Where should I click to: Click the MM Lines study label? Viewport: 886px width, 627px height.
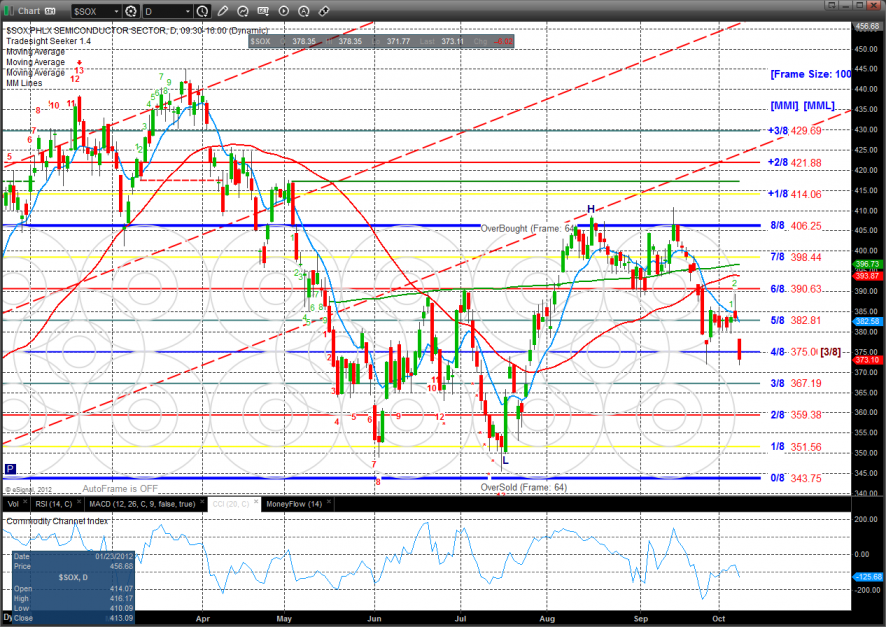click(24, 83)
